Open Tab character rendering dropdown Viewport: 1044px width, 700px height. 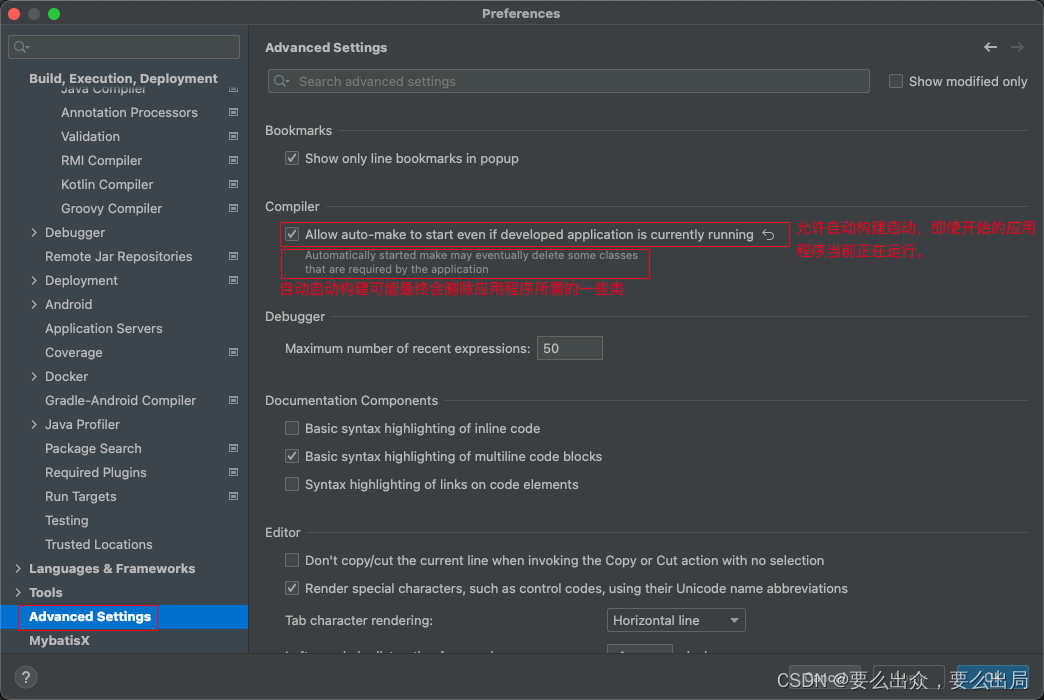click(x=676, y=620)
